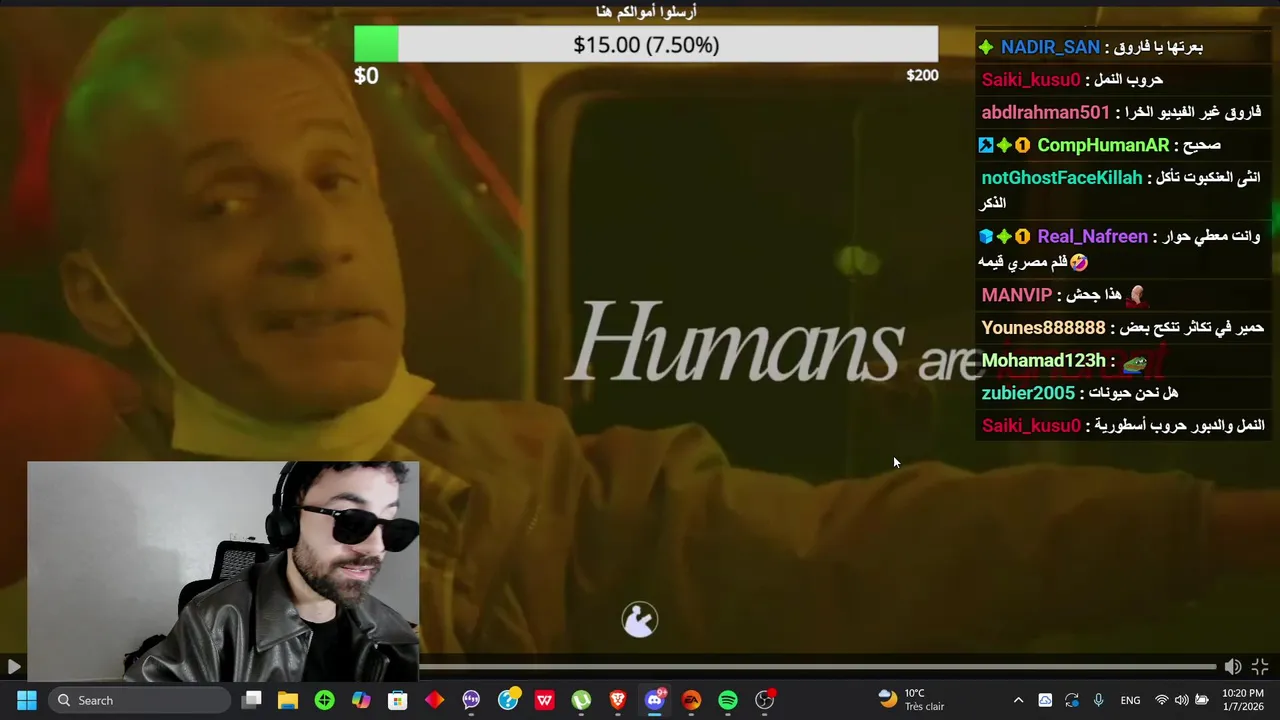Open Task View from the taskbar

pos(252,700)
